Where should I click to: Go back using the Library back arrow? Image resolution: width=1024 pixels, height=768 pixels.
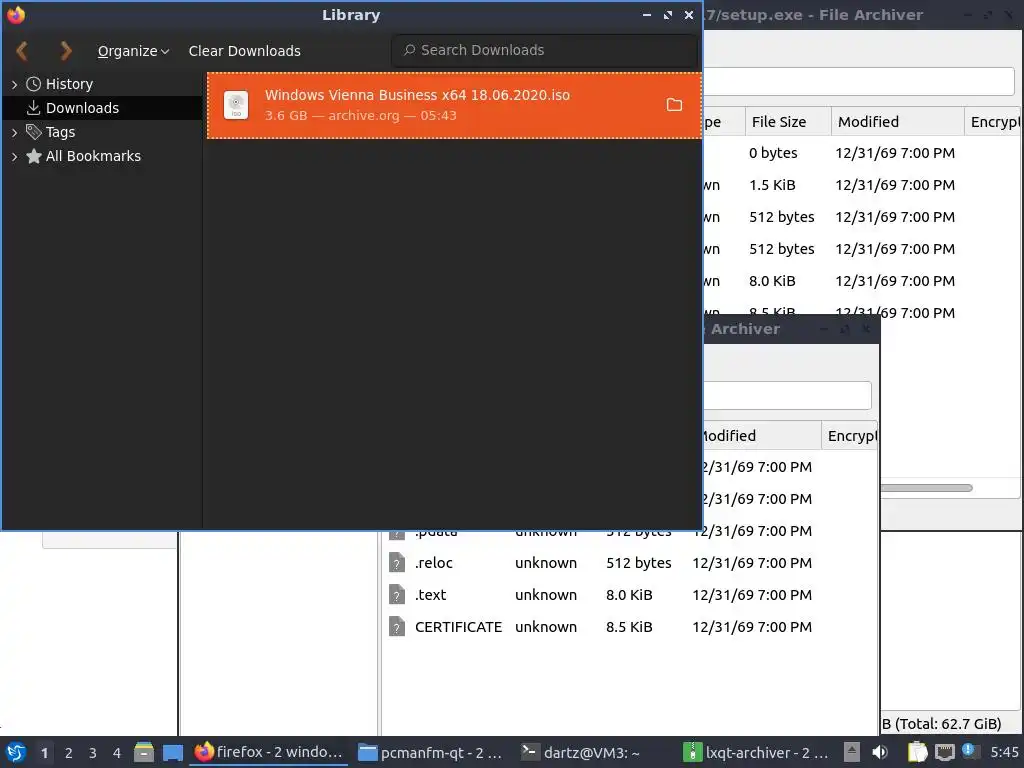(x=22, y=50)
